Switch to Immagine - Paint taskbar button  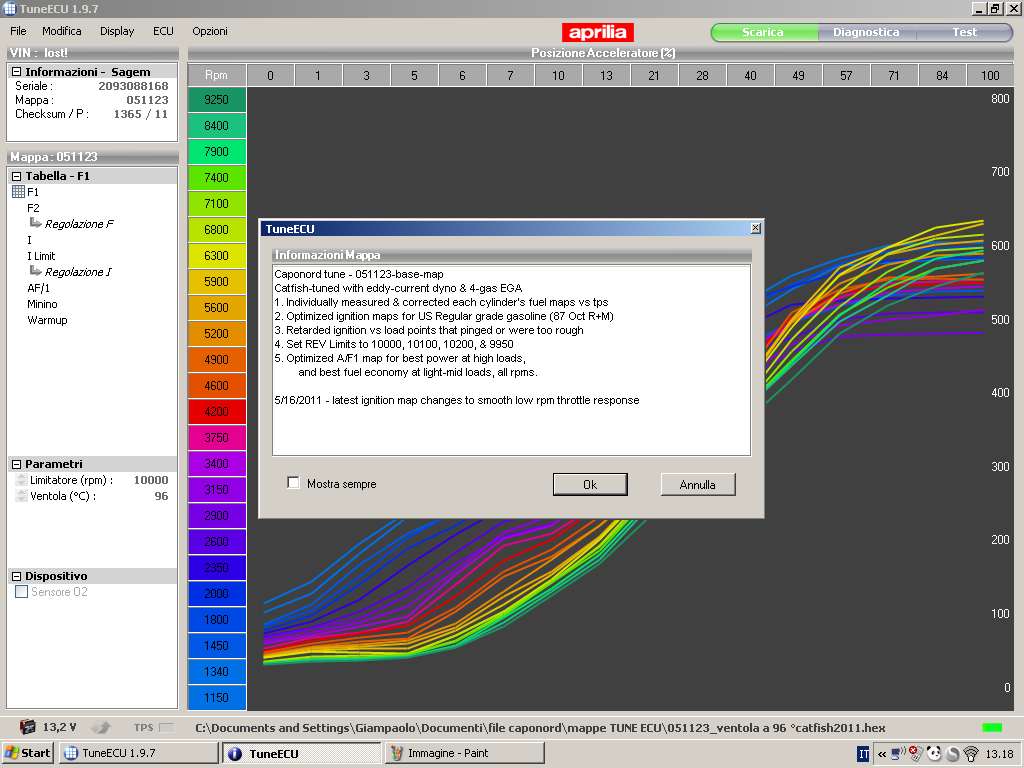(464, 753)
